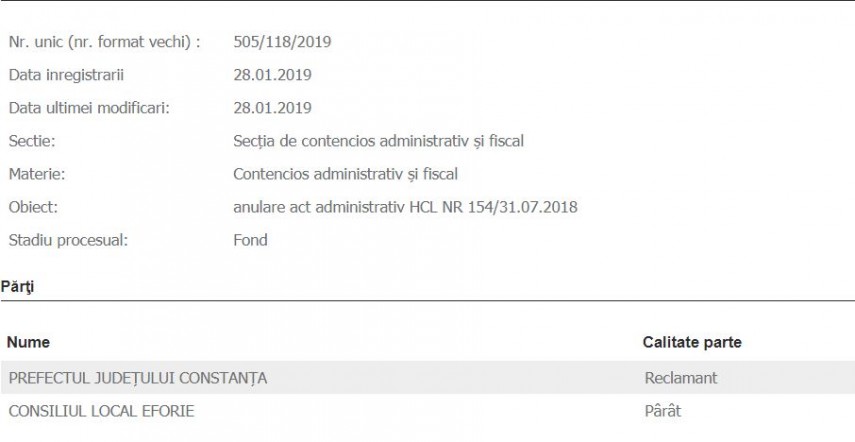
Task: Select the Fond procedural stage value
Action: 250,240
